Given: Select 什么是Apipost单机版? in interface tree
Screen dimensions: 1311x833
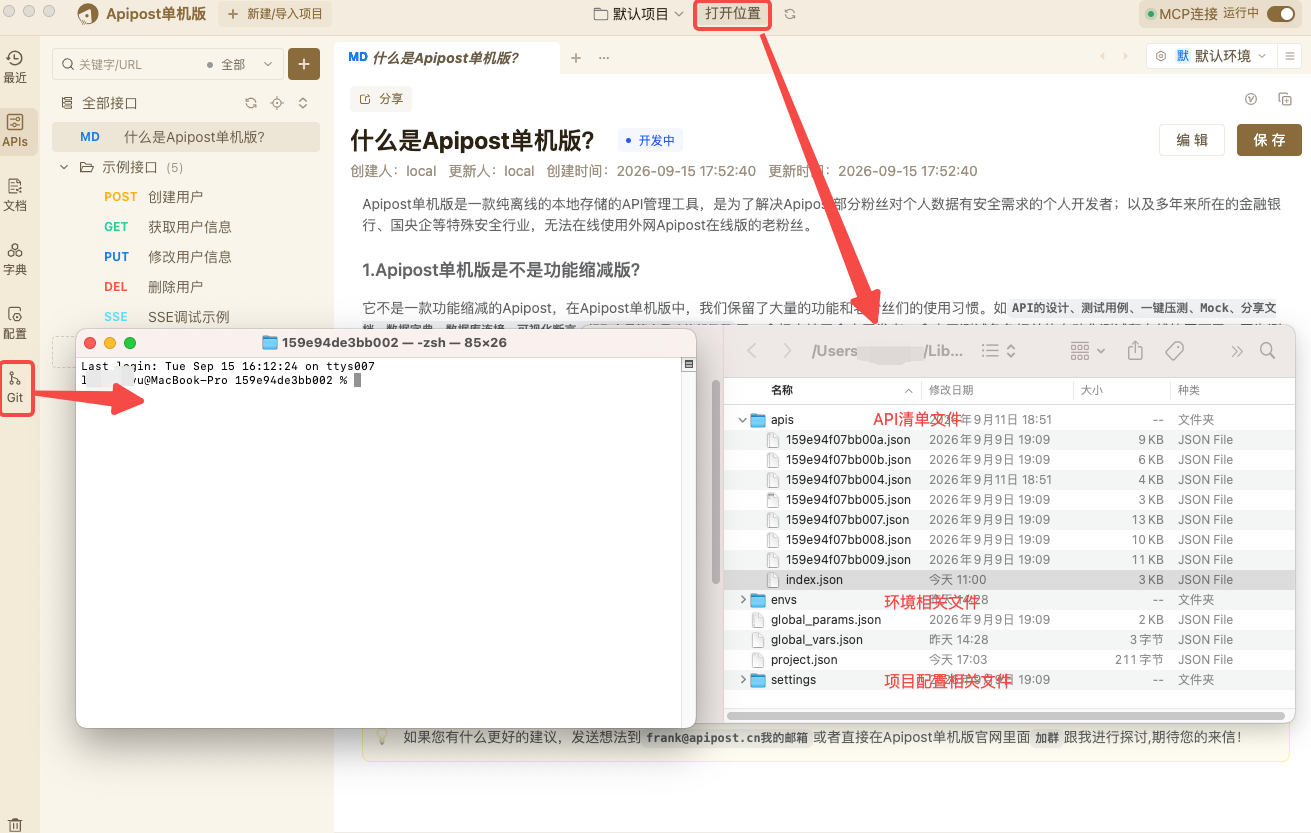Looking at the screenshot, I should coord(186,137).
